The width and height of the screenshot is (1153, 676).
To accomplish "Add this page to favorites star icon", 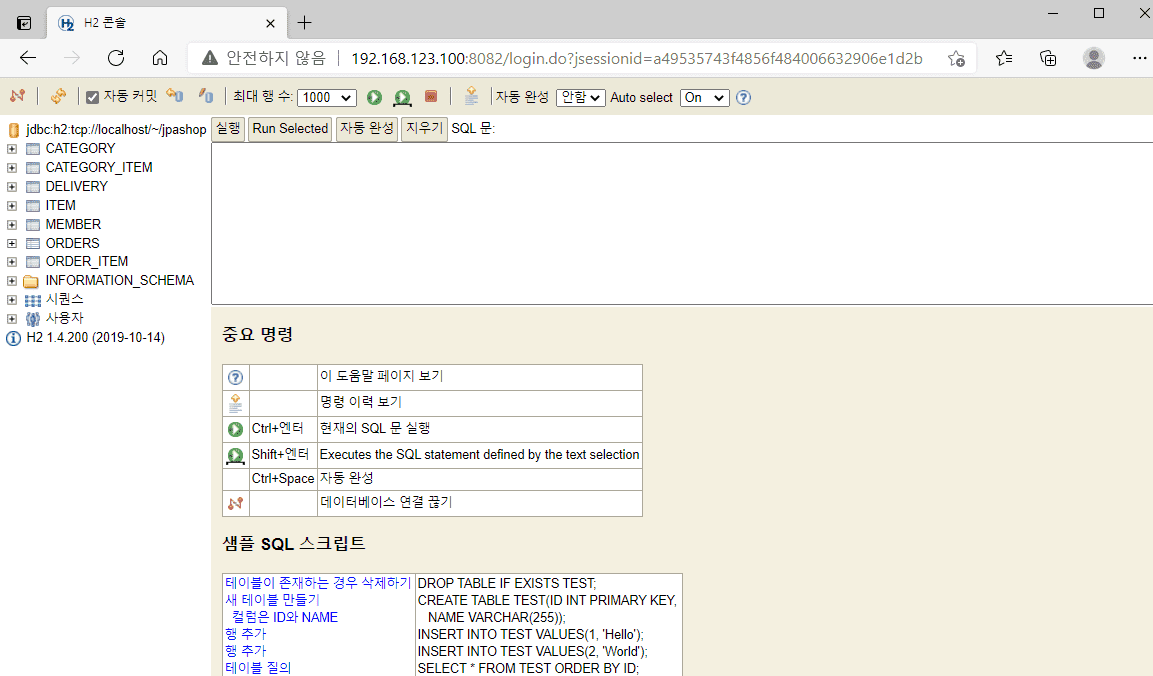I will point(956,59).
